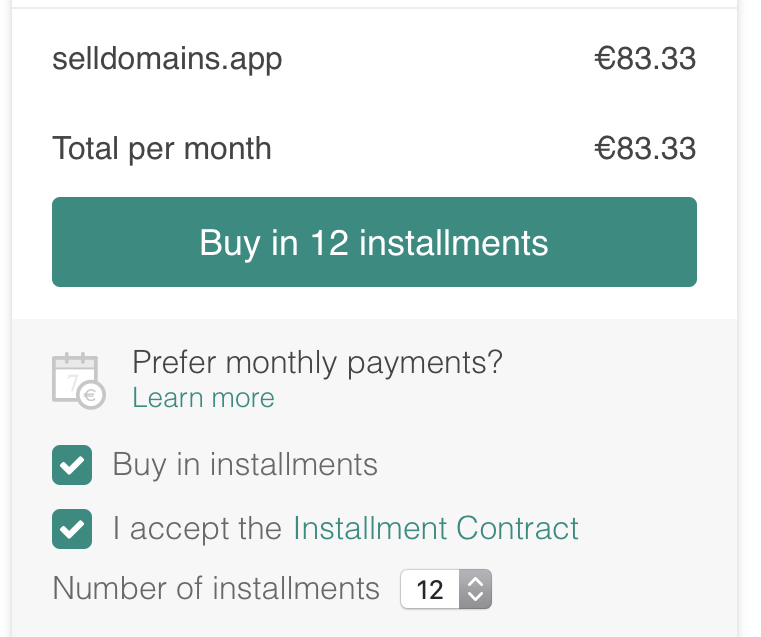
Task: Open the Number of installments dropdown
Action: coord(446,589)
